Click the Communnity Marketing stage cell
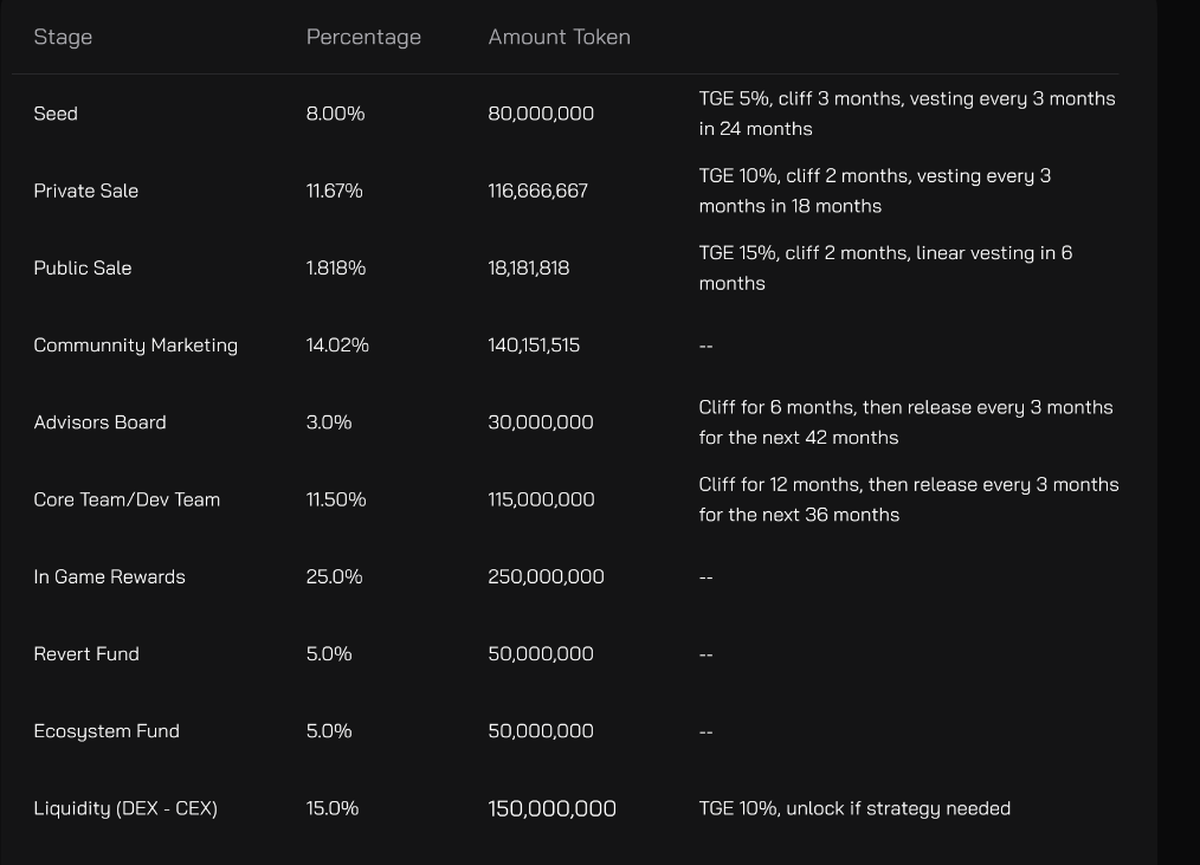Viewport: 1200px width, 865px height. point(136,345)
